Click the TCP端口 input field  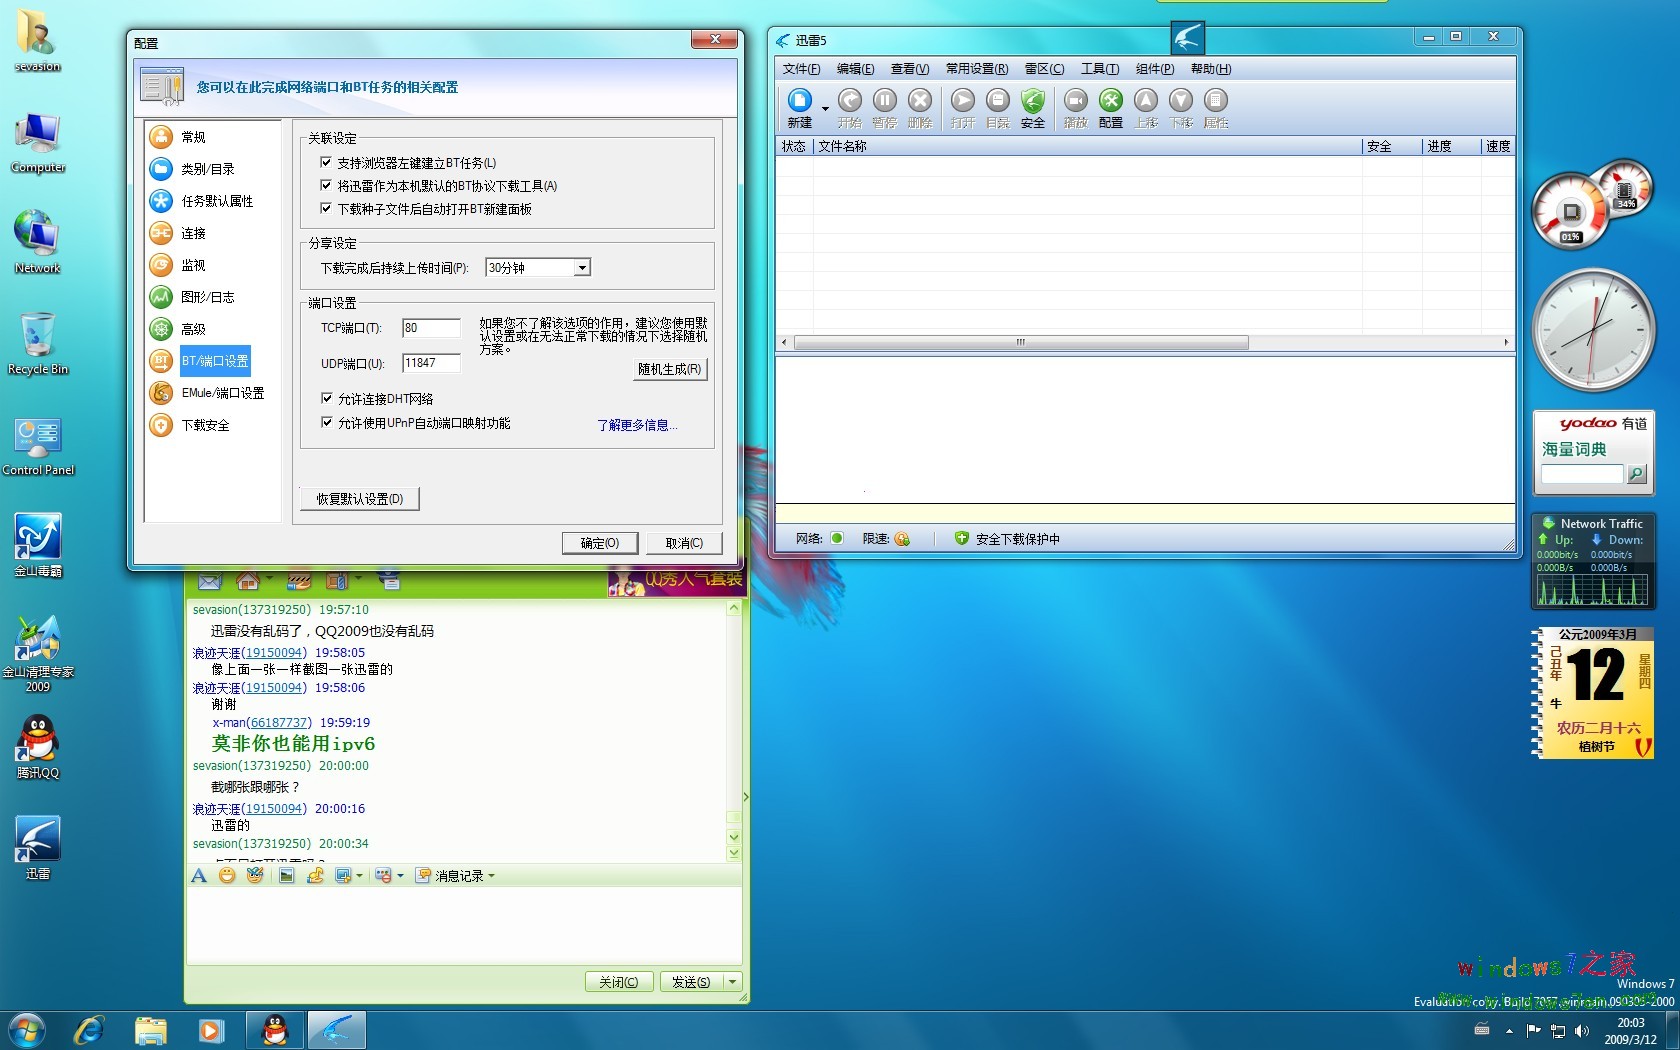[x=431, y=328]
